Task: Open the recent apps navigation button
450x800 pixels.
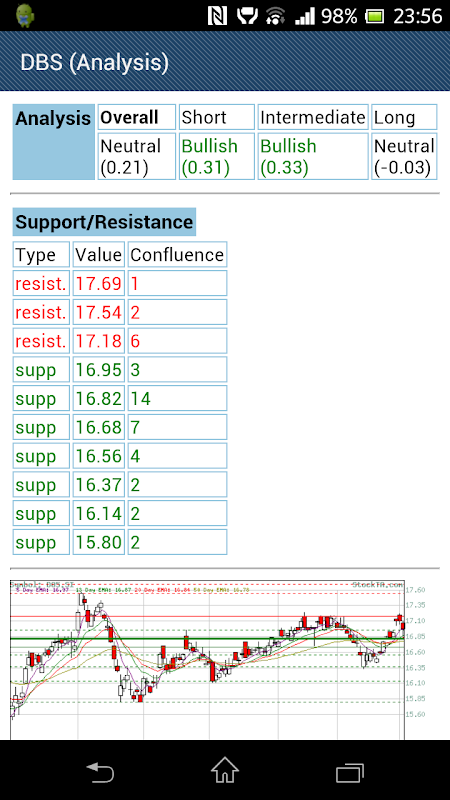Action: pyautogui.click(x=350, y=772)
